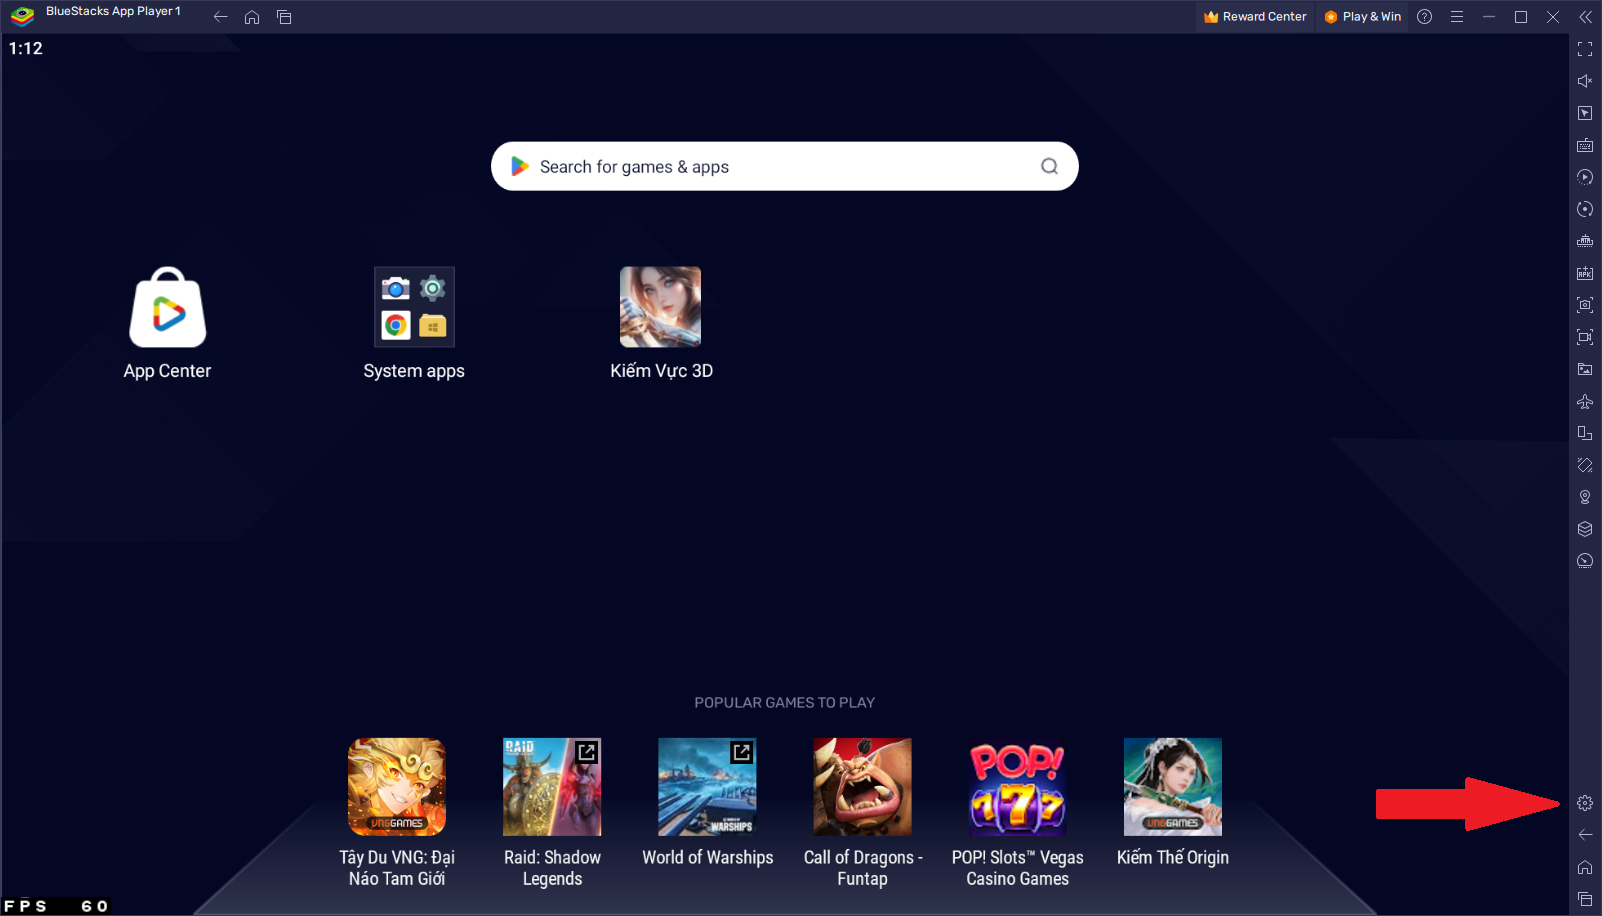Install APK using the APK icon
This screenshot has height=916, width=1602.
(1585, 273)
